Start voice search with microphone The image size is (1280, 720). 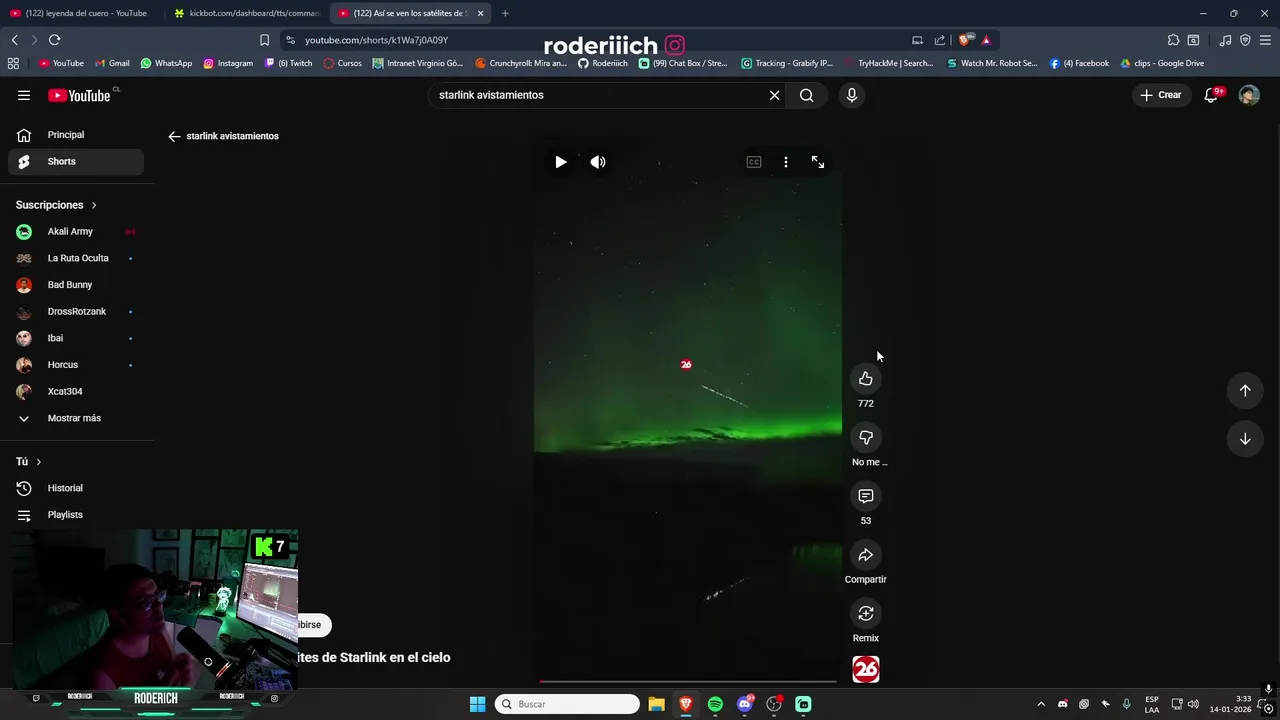coord(852,95)
